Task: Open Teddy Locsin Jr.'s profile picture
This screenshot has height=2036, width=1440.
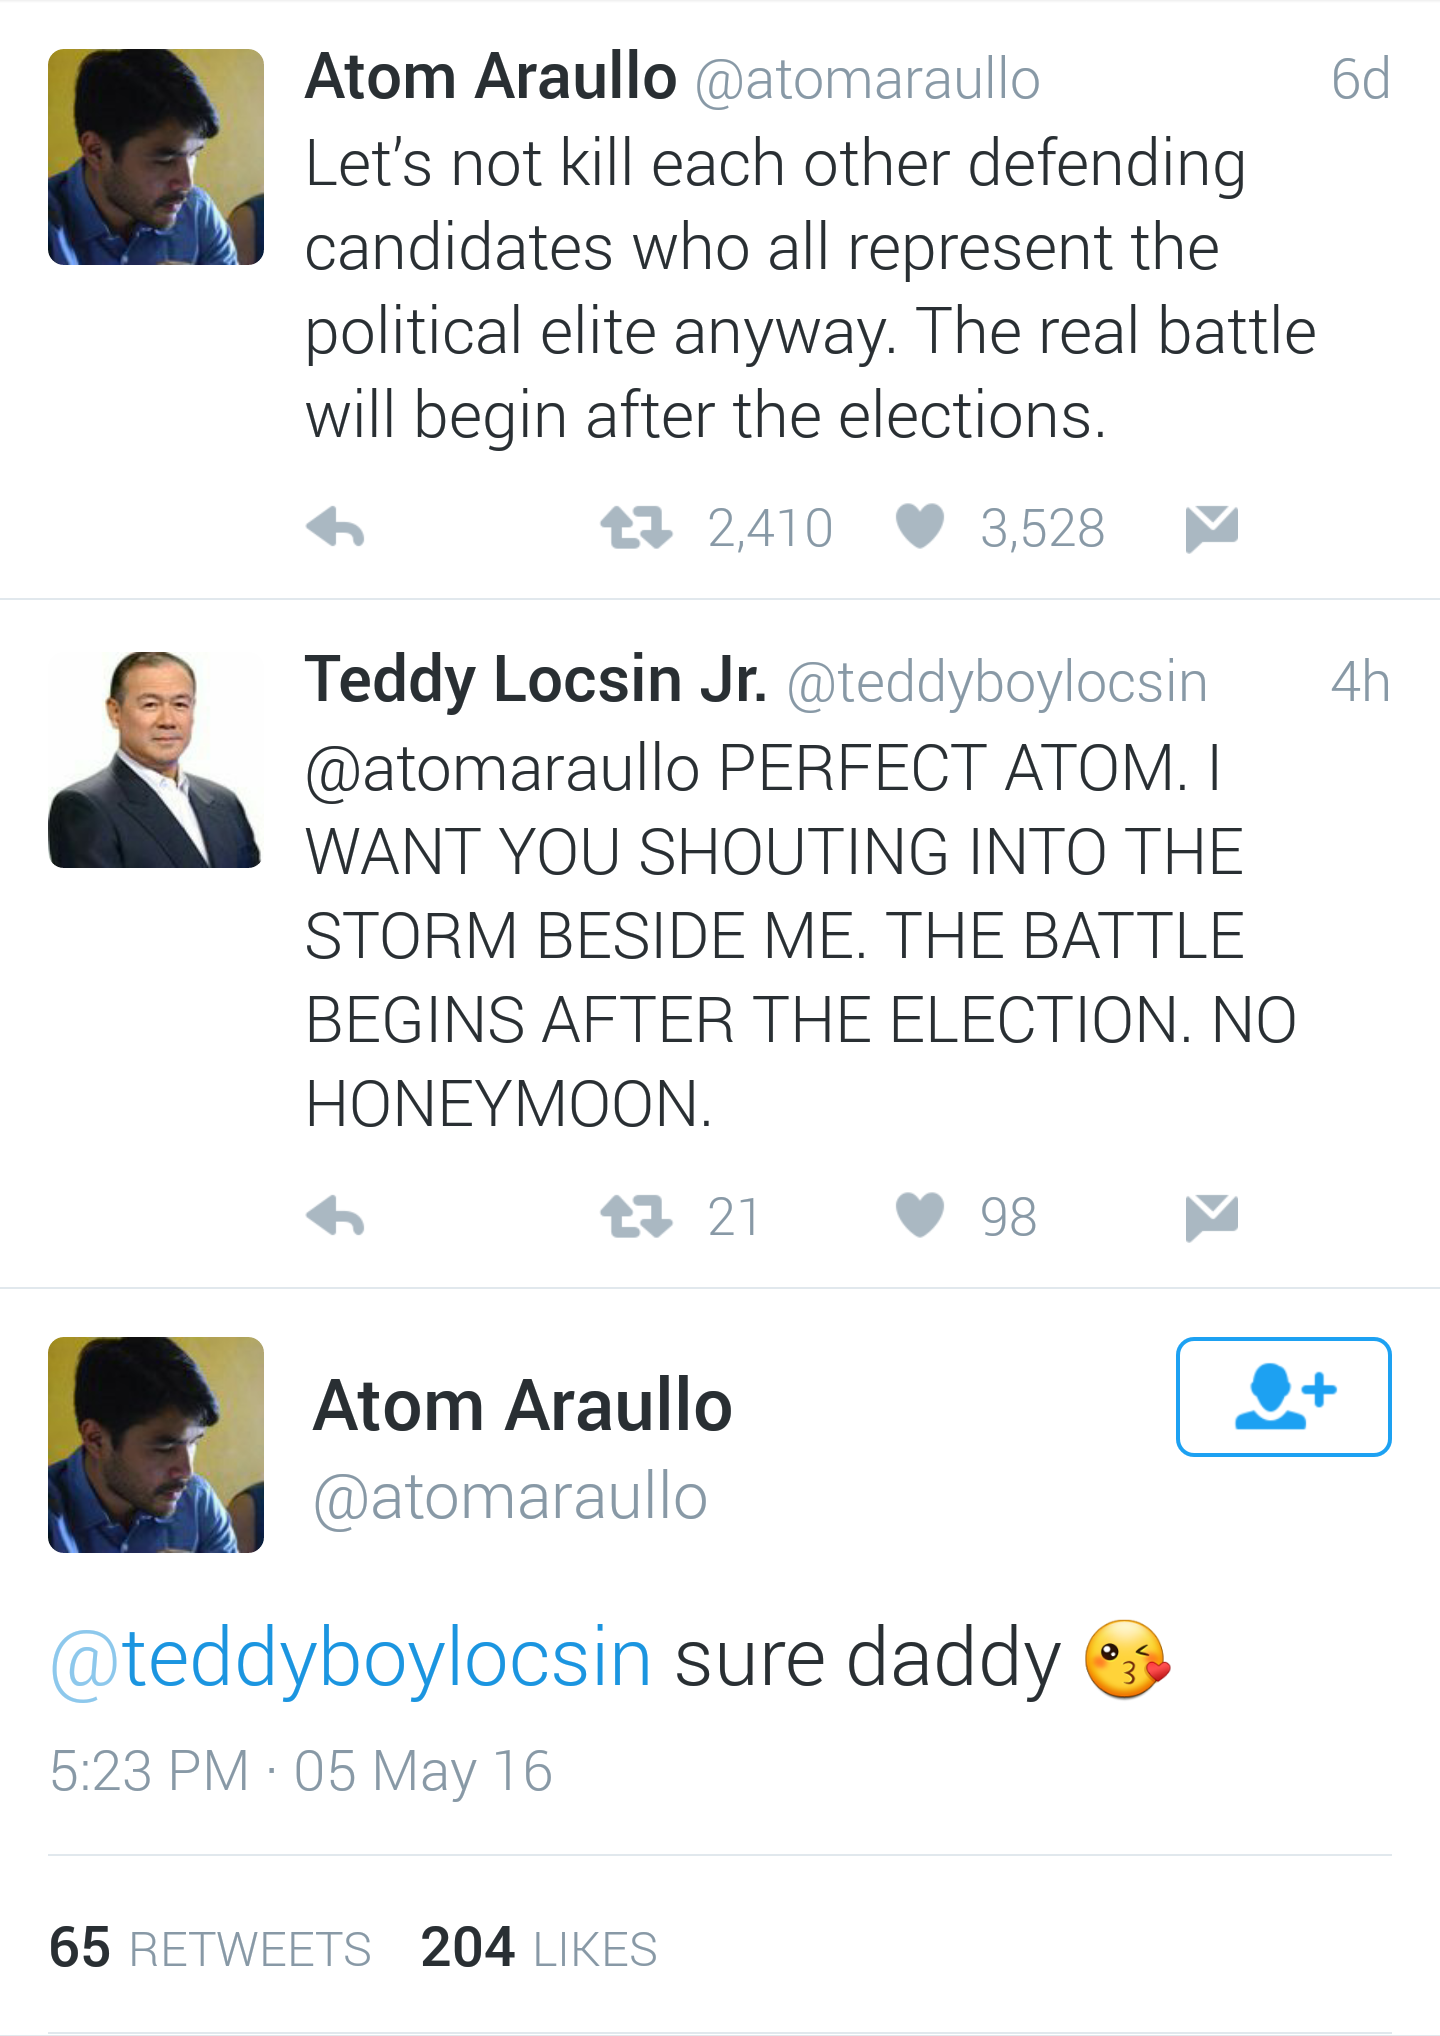Action: click(x=156, y=760)
